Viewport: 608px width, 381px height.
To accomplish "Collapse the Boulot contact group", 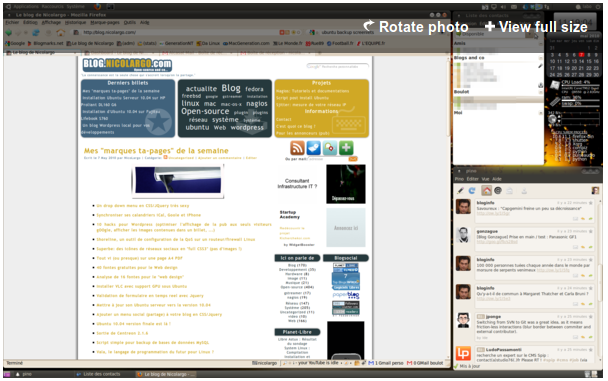I will (540, 92).
